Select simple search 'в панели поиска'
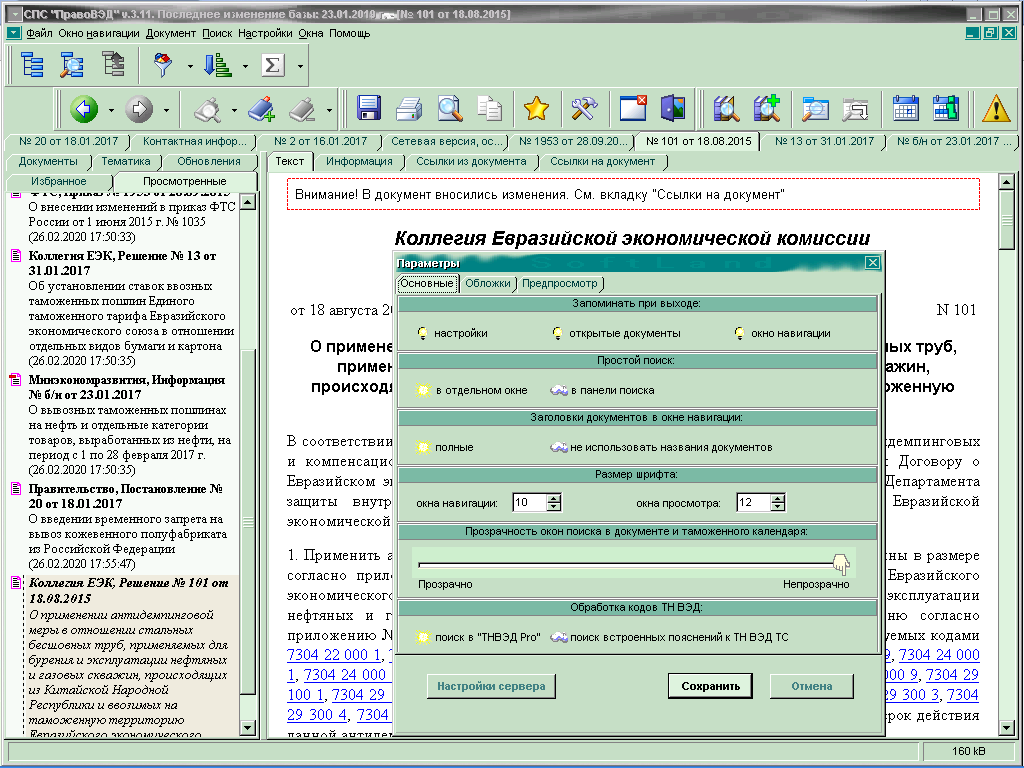Screen dimensions: 1024x768 (602, 390)
